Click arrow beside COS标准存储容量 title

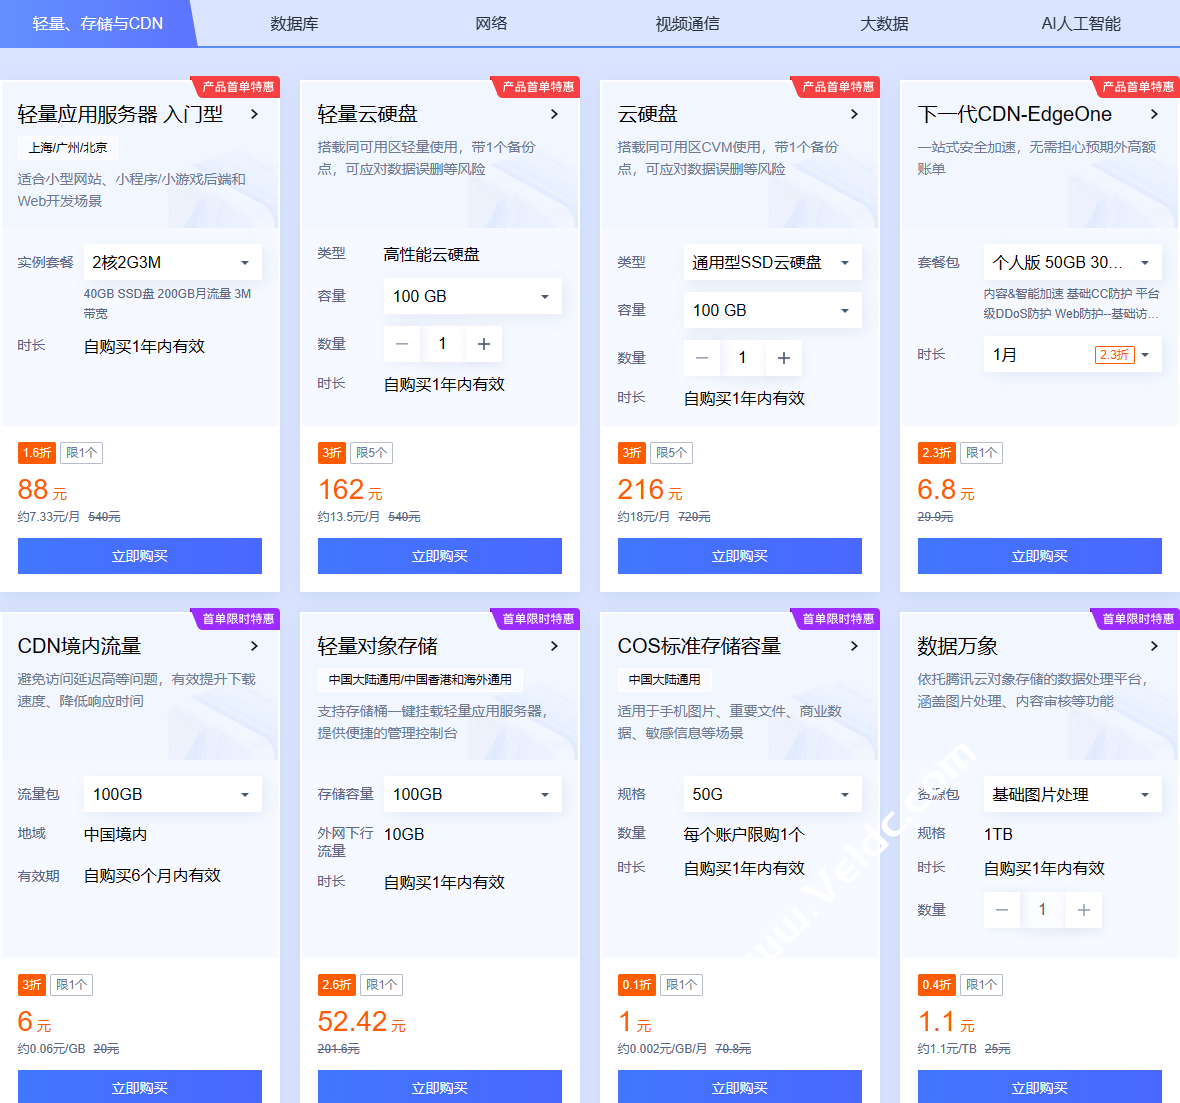[x=854, y=646]
